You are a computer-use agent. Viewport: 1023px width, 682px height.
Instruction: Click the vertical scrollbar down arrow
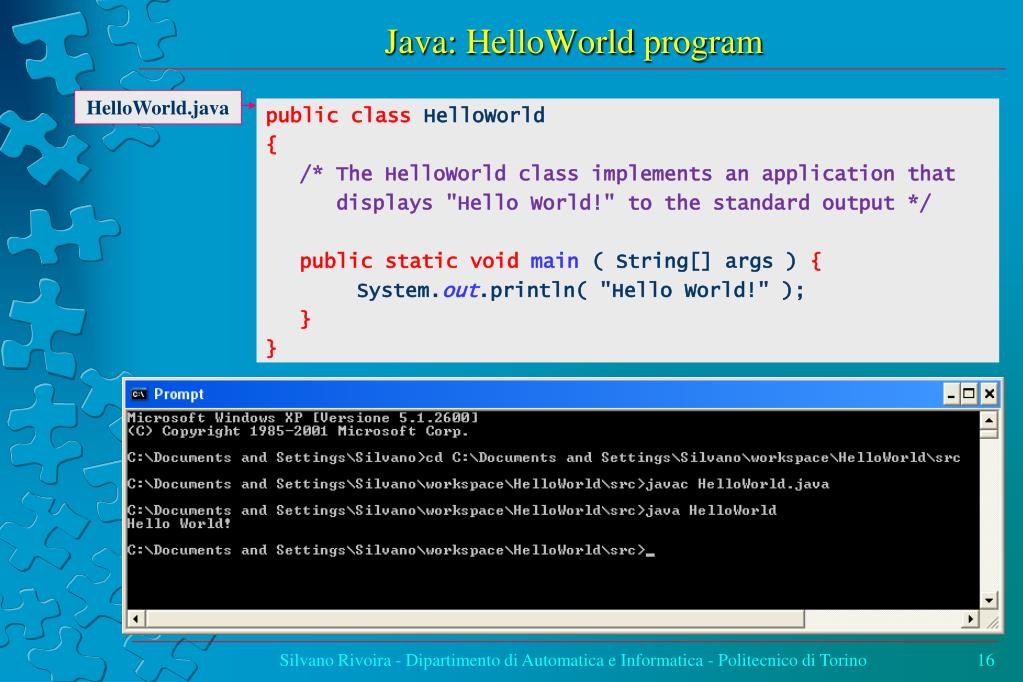pyautogui.click(x=988, y=600)
